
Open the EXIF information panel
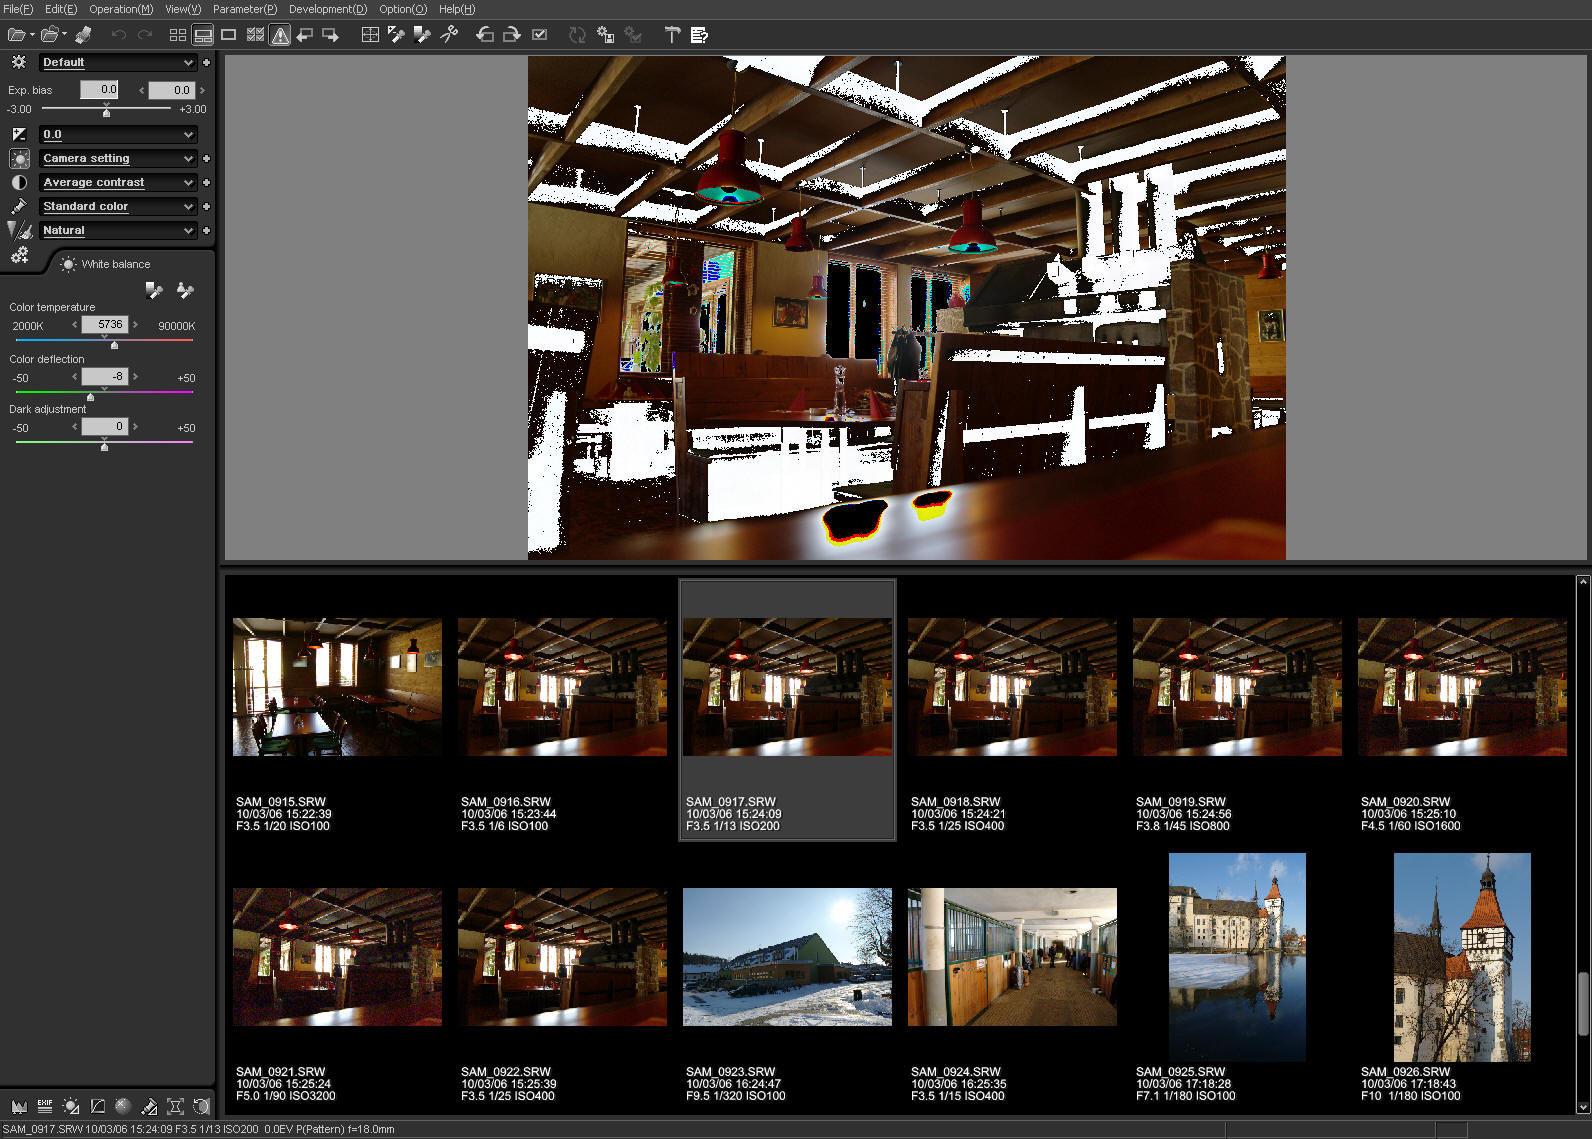point(45,1106)
